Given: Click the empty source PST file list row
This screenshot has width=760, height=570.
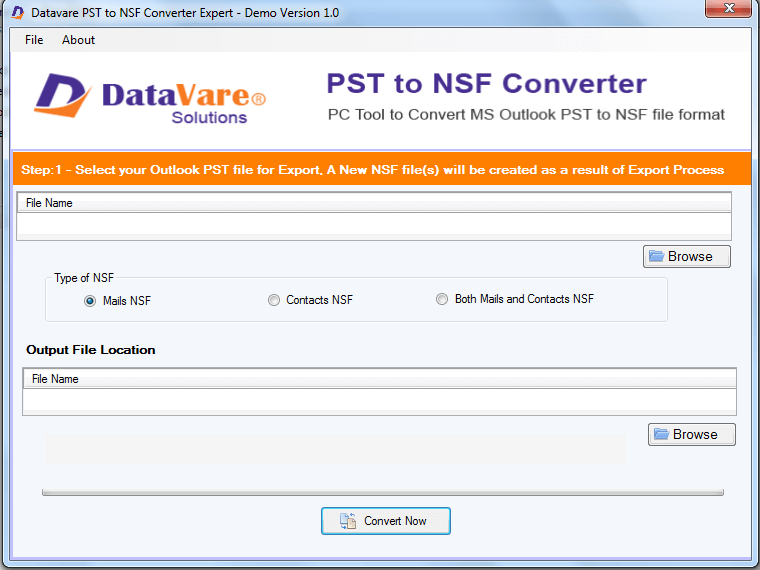Looking at the screenshot, I should 374,224.
